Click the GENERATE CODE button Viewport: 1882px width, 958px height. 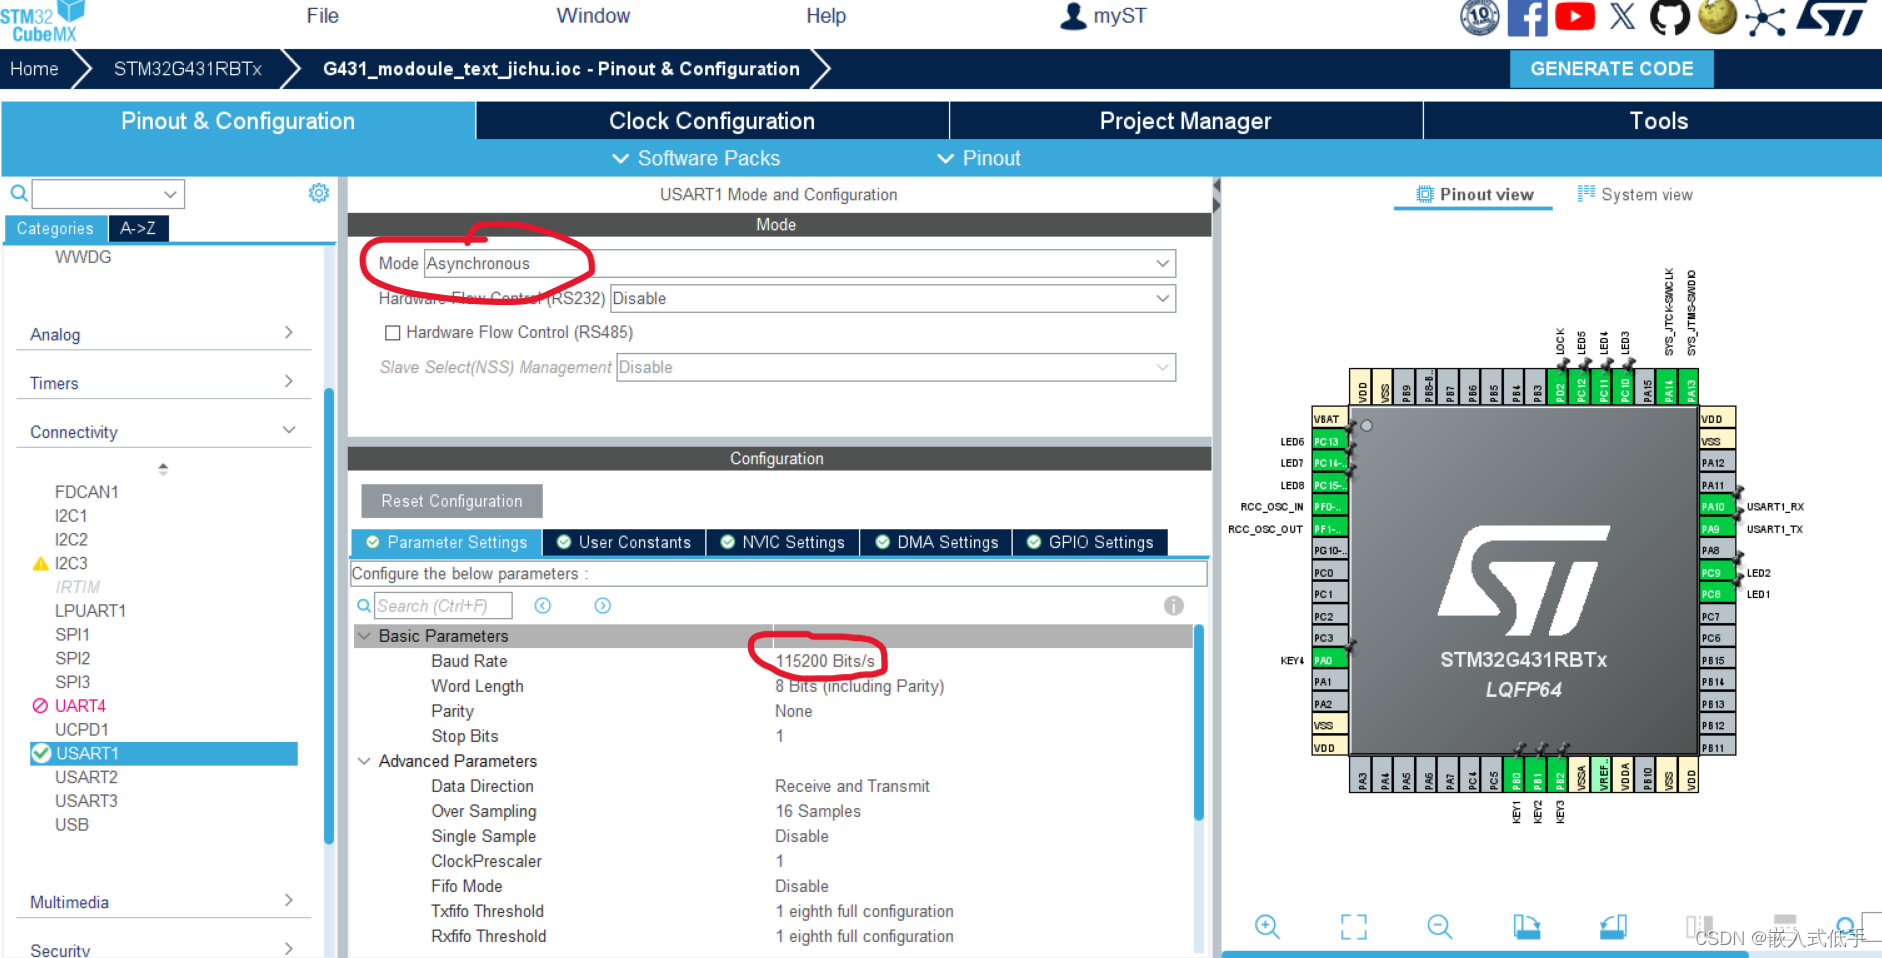[x=1611, y=69]
